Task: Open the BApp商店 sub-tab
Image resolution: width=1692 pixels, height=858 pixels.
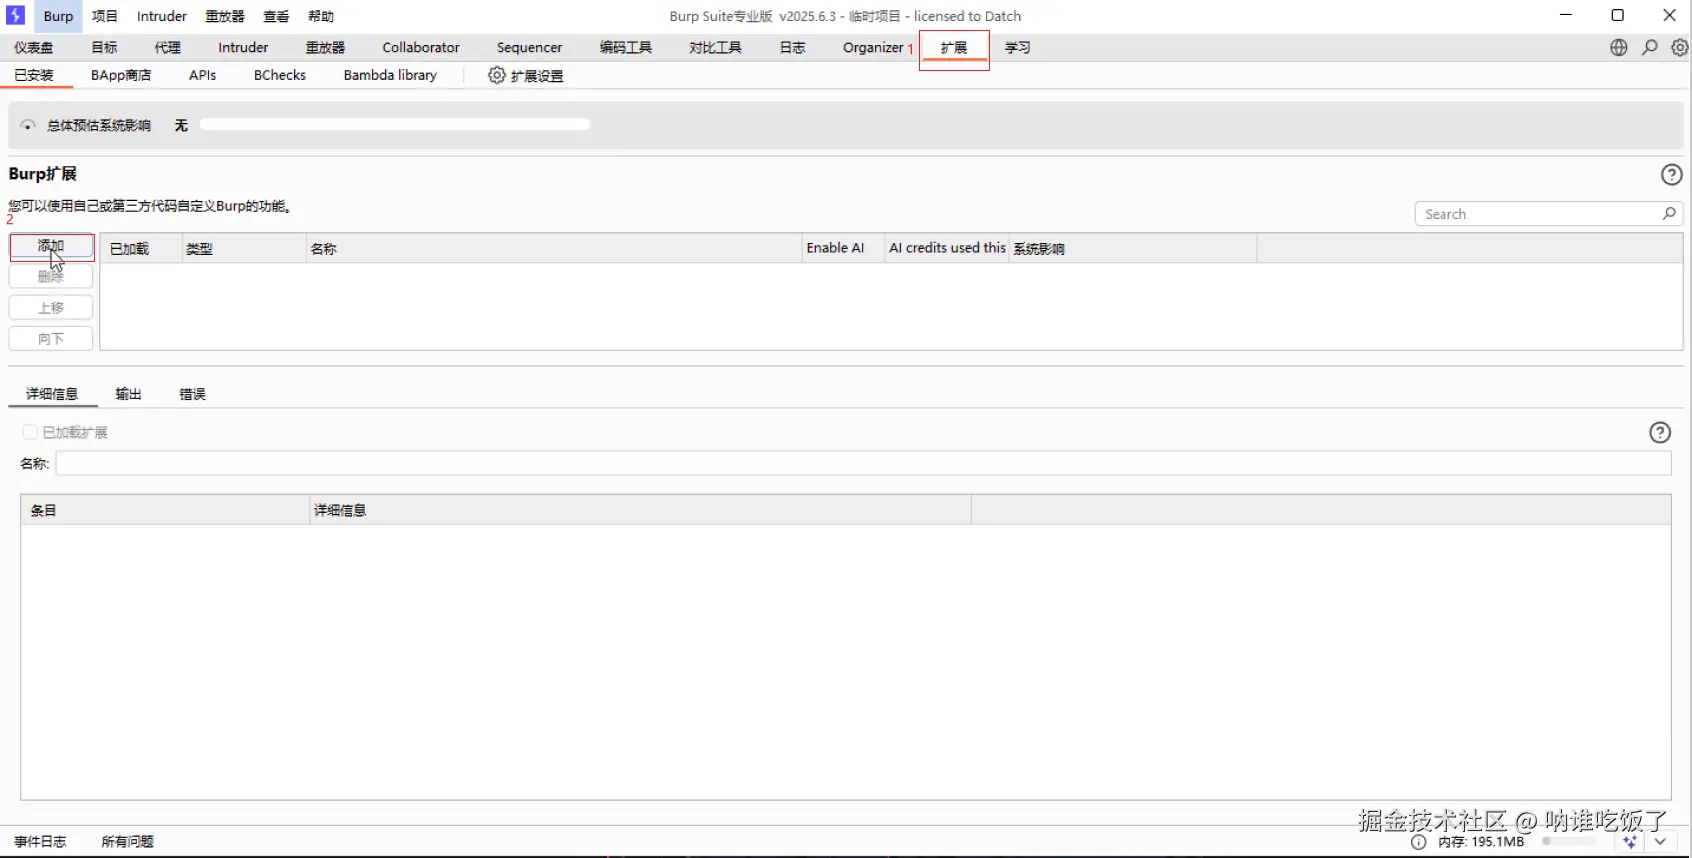Action: [x=121, y=75]
